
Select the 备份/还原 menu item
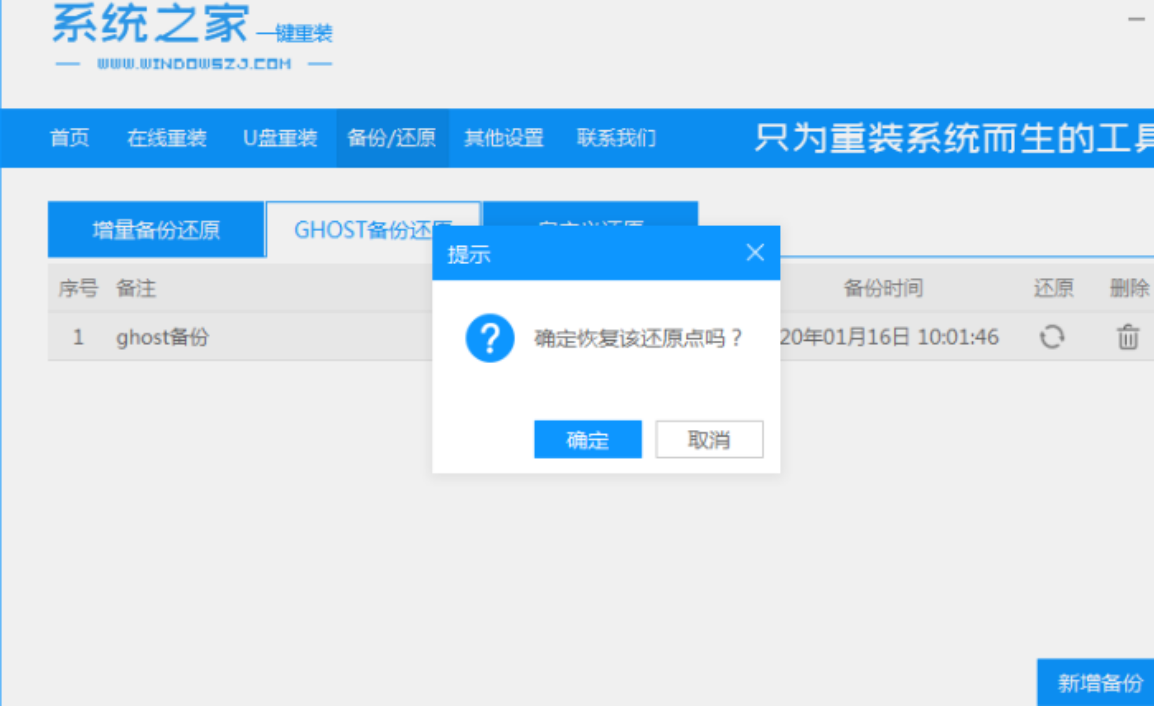pos(392,138)
